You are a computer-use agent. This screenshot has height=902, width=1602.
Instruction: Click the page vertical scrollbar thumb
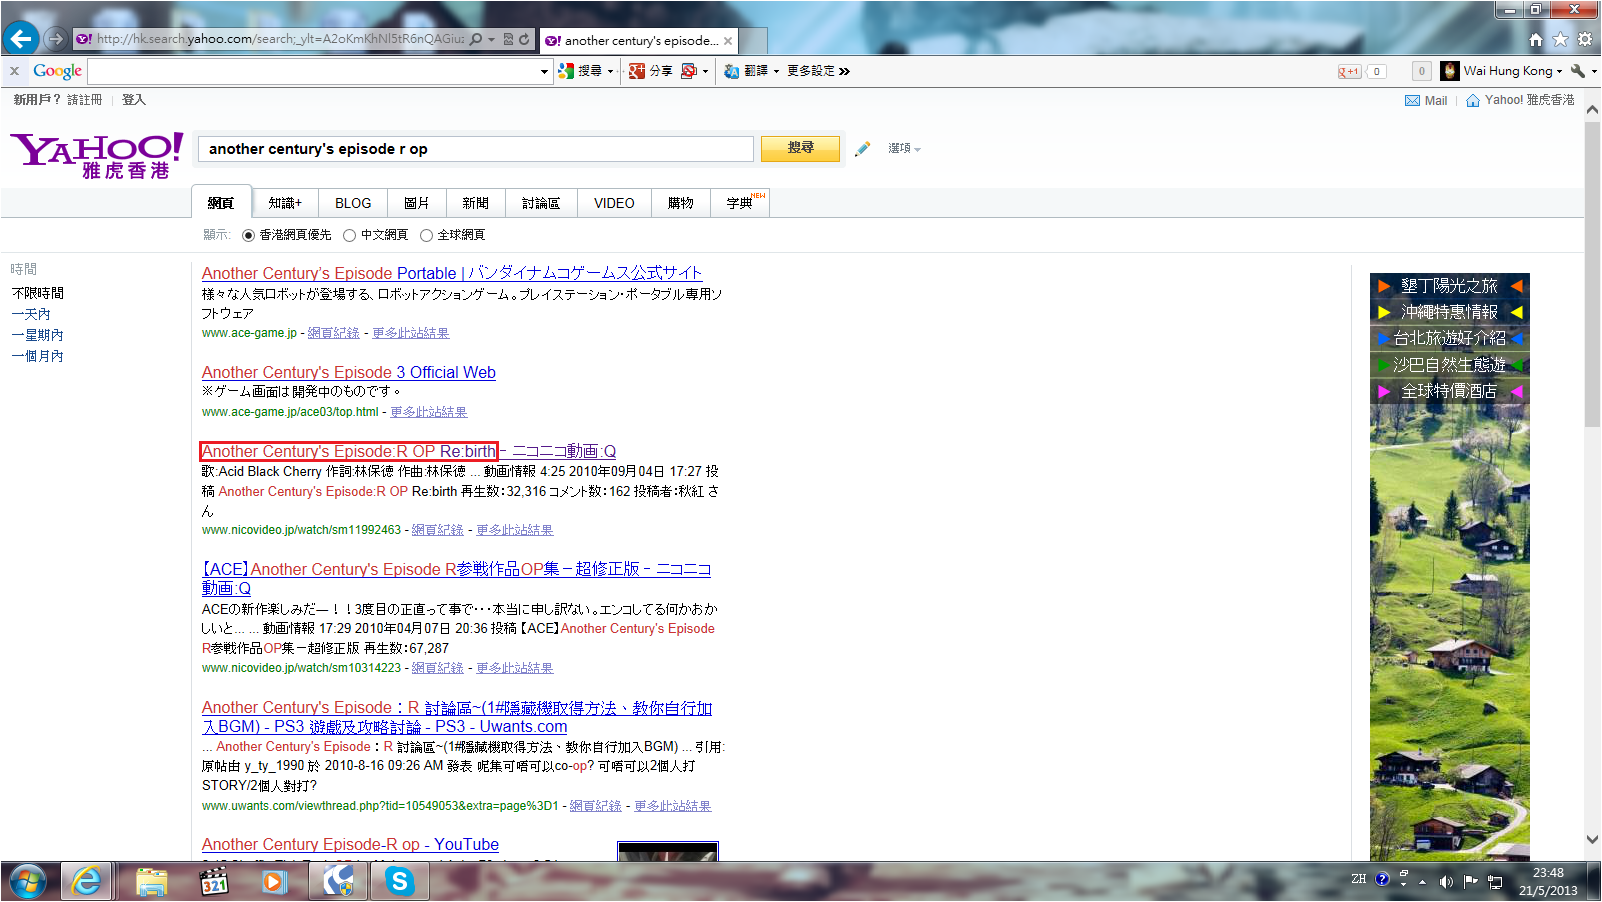click(1592, 275)
